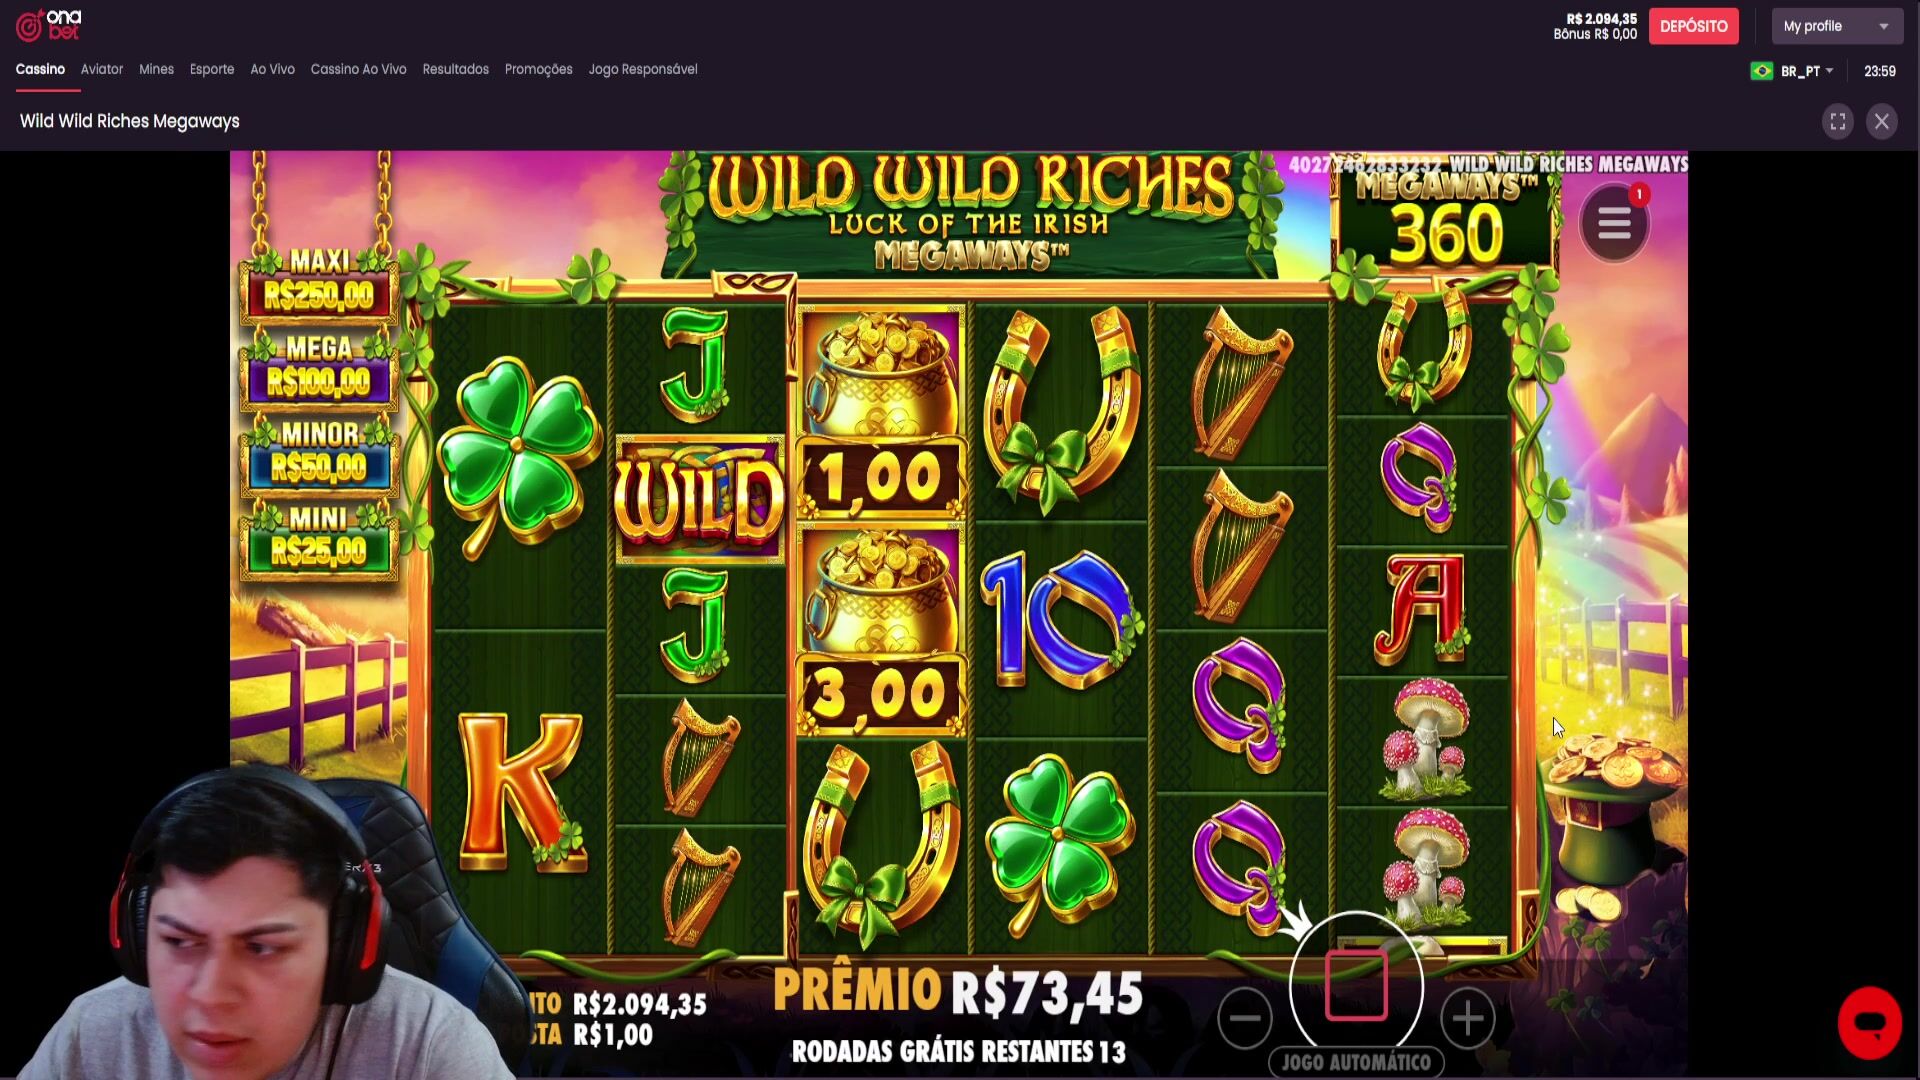Viewport: 1920px width, 1080px height.
Task: Decrease the bet with the minus button
Action: [x=1245, y=1018]
